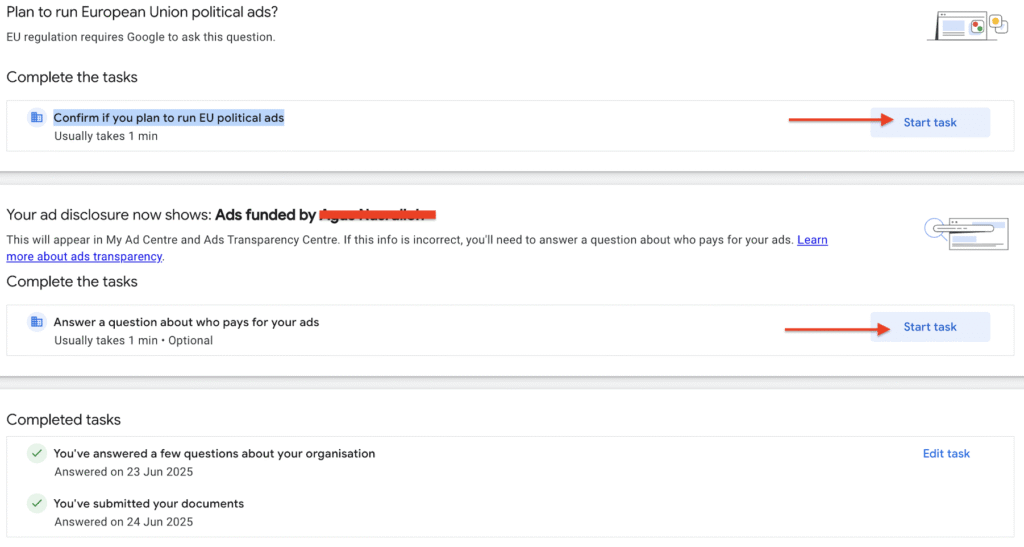
Task: Select 'Confirm if you plan to run EU political ads' text
Action: coord(169,118)
